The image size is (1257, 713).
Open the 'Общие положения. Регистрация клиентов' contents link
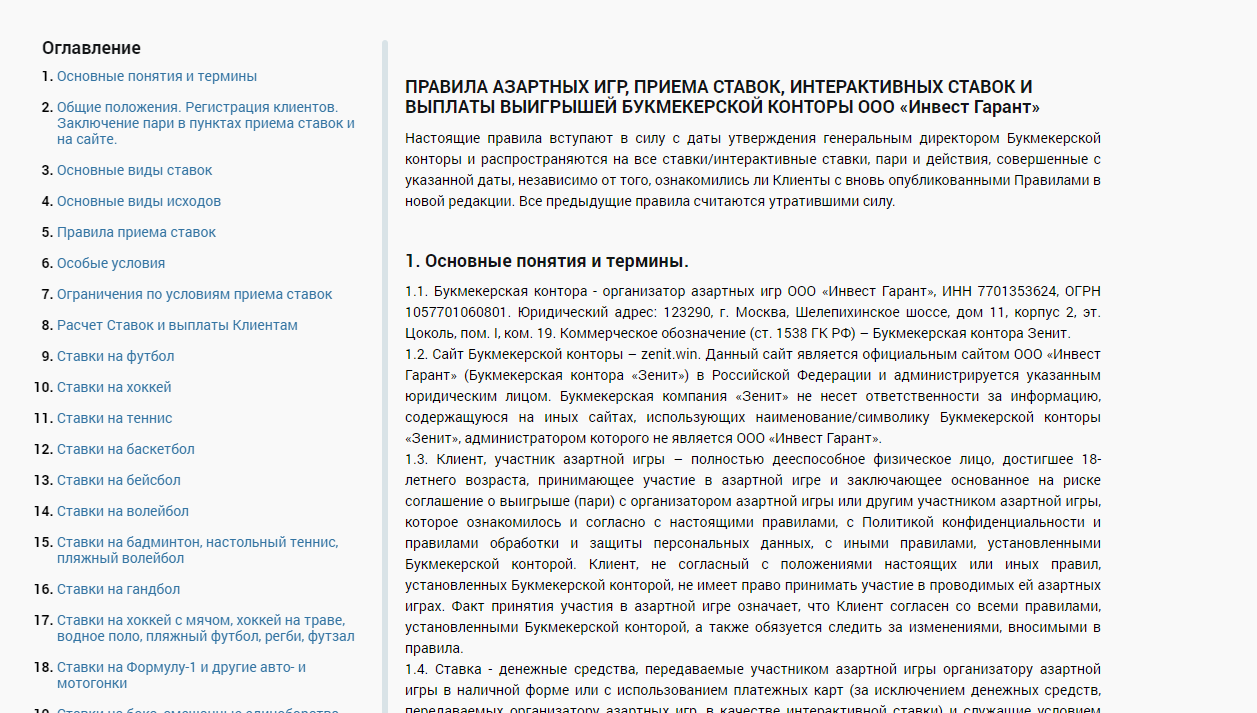click(x=205, y=123)
